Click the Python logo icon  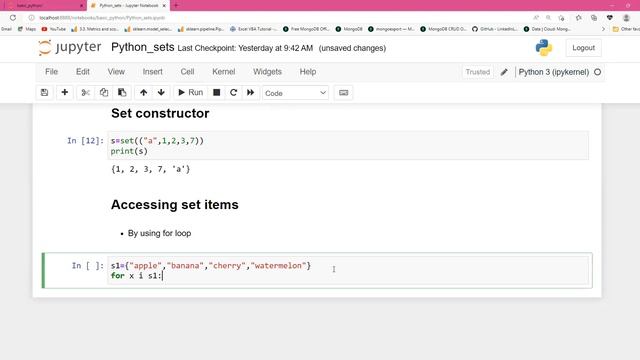click(544, 48)
